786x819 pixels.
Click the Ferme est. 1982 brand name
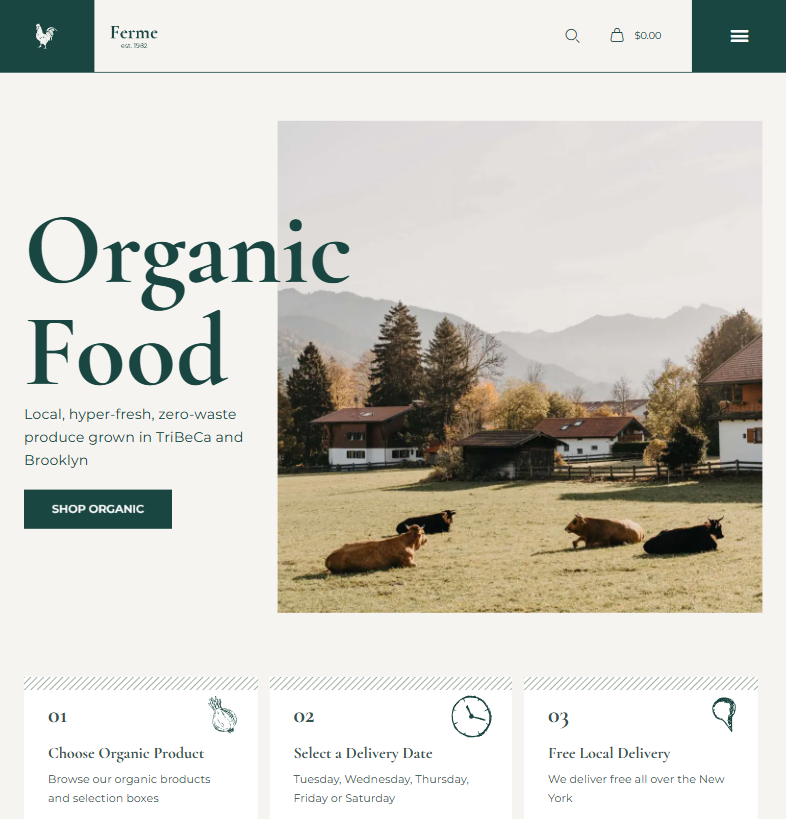coord(134,37)
